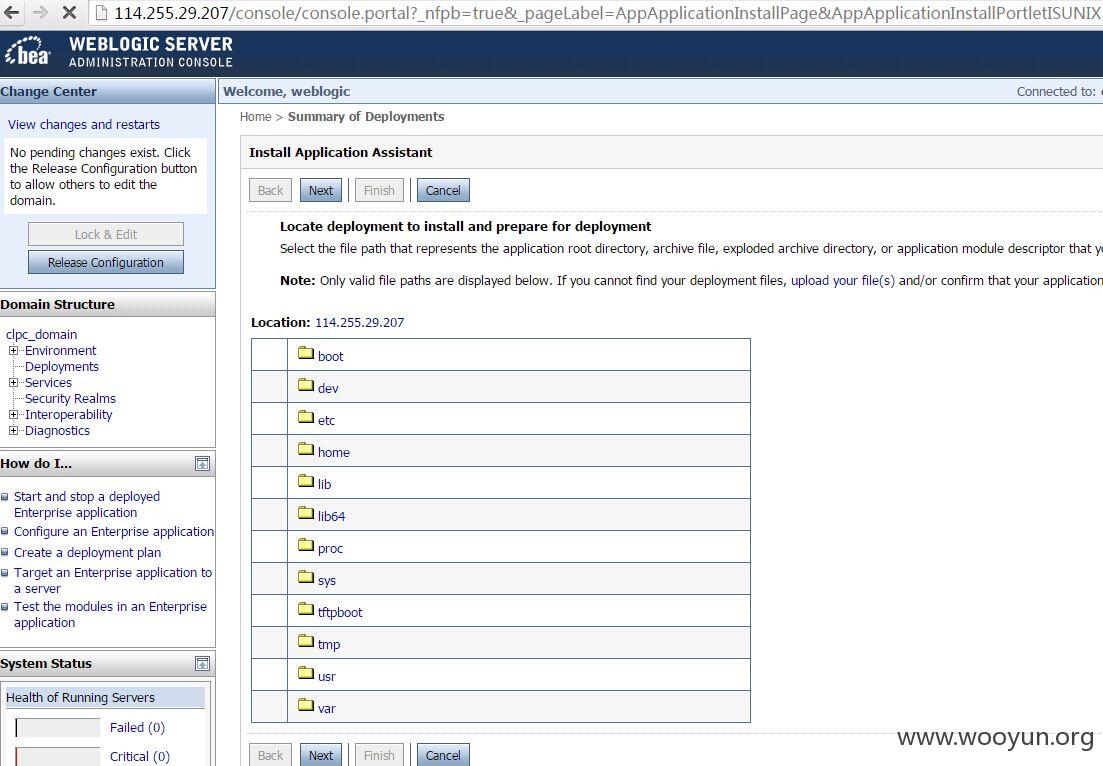The height and width of the screenshot is (766, 1103).
Task: Click the browser address bar
Action: [598, 13]
